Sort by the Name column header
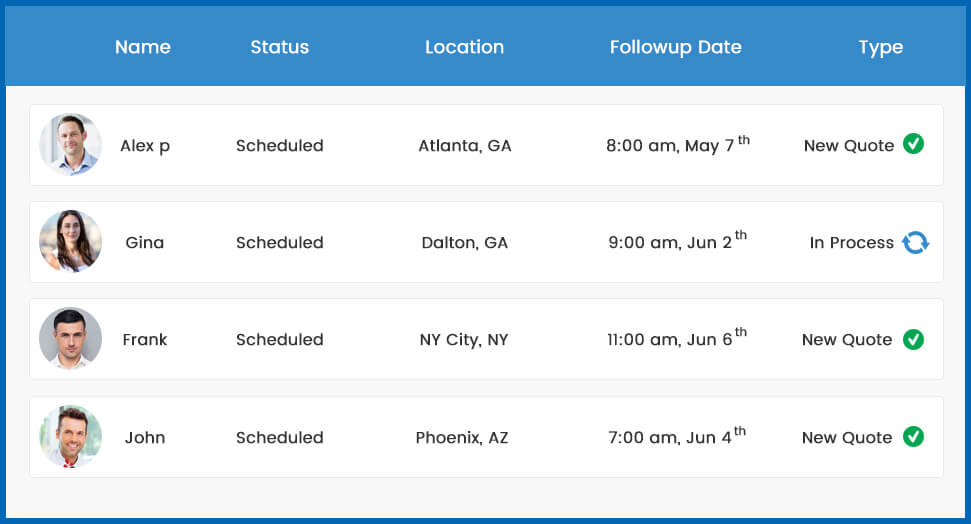 (x=143, y=47)
